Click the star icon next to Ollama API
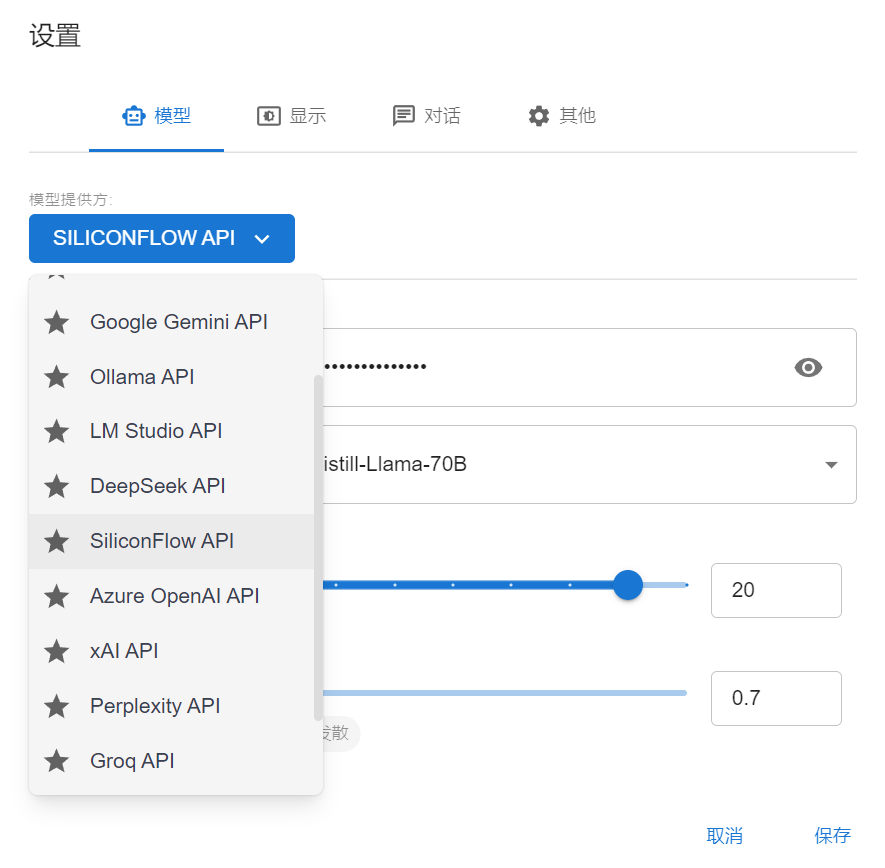Viewport: 885px width, 868px height. click(x=56, y=377)
